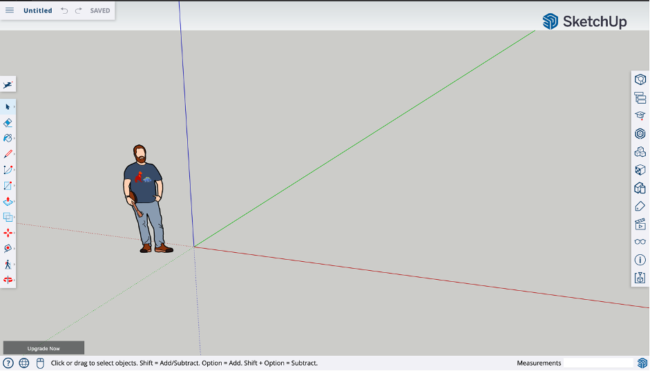Select the Orbit tool
650x371 pixels.
coord(7,280)
